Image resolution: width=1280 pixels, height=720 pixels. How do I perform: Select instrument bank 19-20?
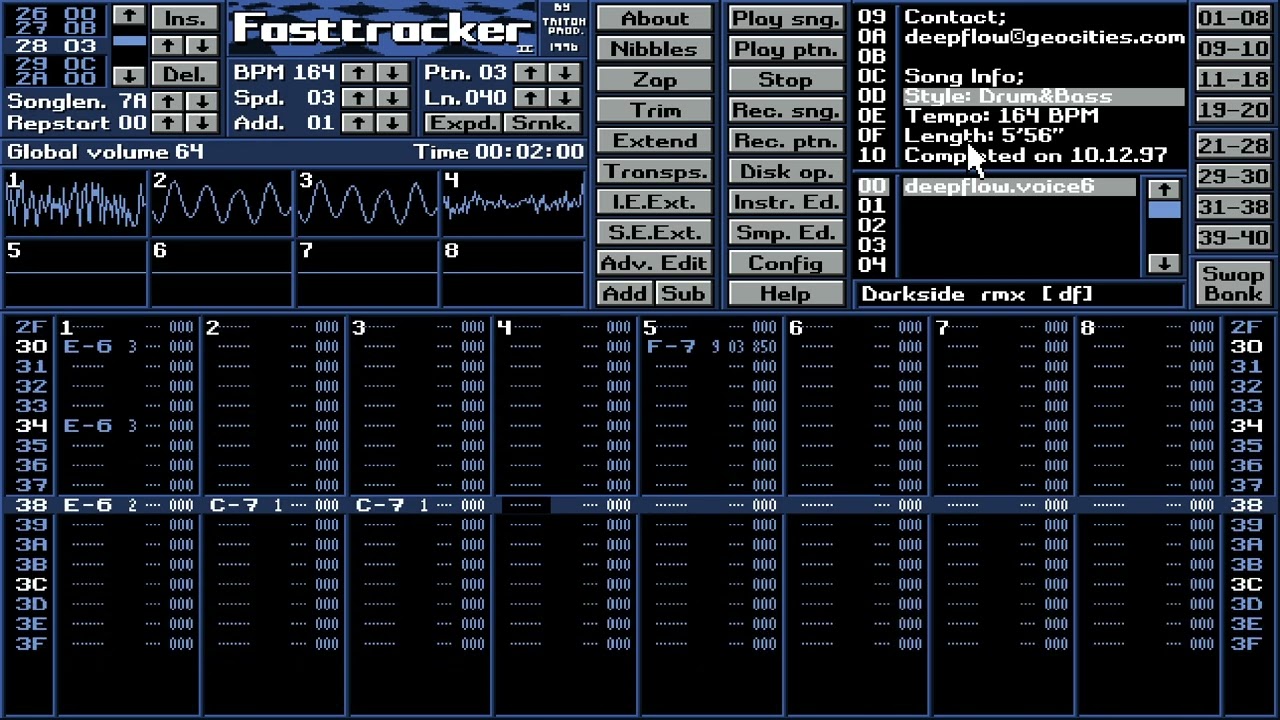point(1232,110)
